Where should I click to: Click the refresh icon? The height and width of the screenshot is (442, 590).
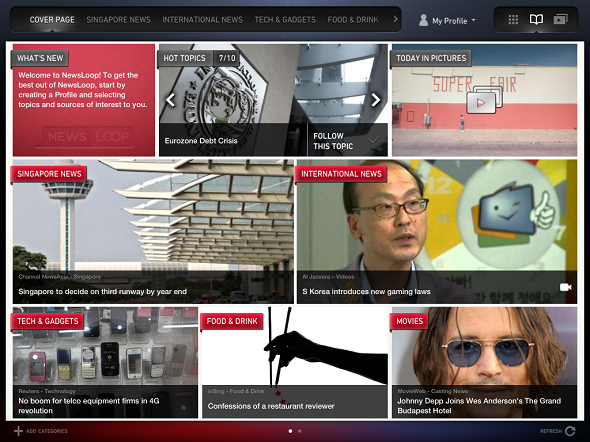(570, 431)
